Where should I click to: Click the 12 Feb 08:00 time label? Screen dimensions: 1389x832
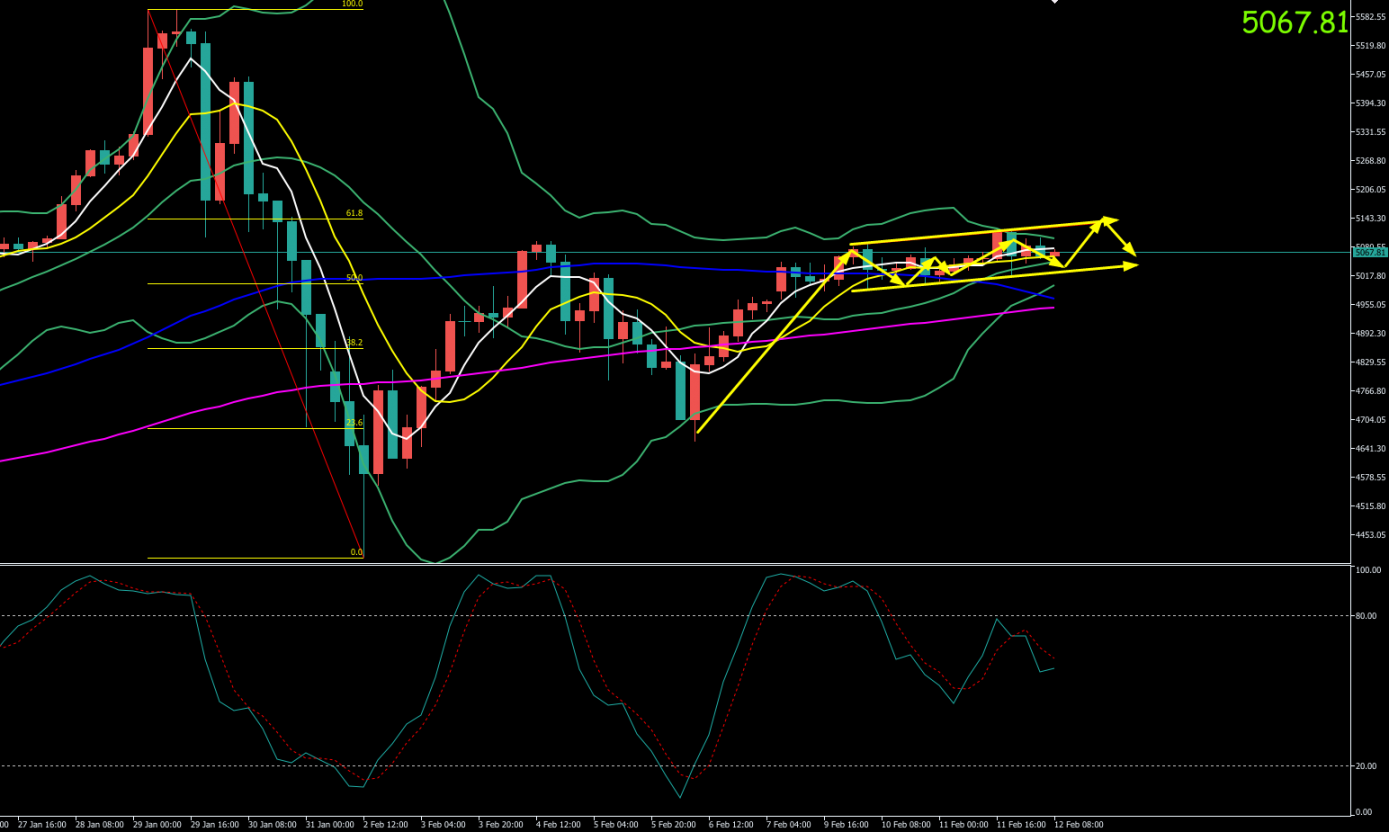[x=1079, y=825]
